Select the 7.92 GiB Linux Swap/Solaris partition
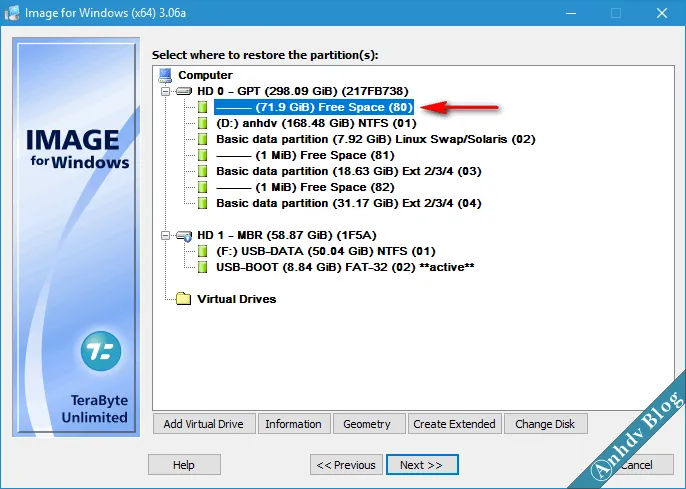Image resolution: width=686 pixels, height=489 pixels. pyautogui.click(x=376, y=139)
